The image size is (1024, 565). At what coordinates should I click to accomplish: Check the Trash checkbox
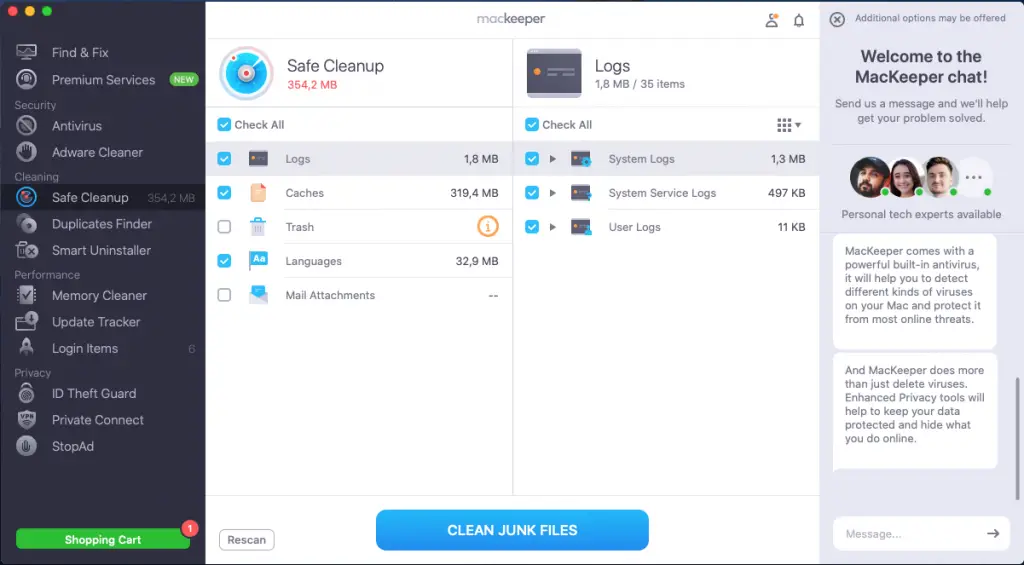point(224,227)
